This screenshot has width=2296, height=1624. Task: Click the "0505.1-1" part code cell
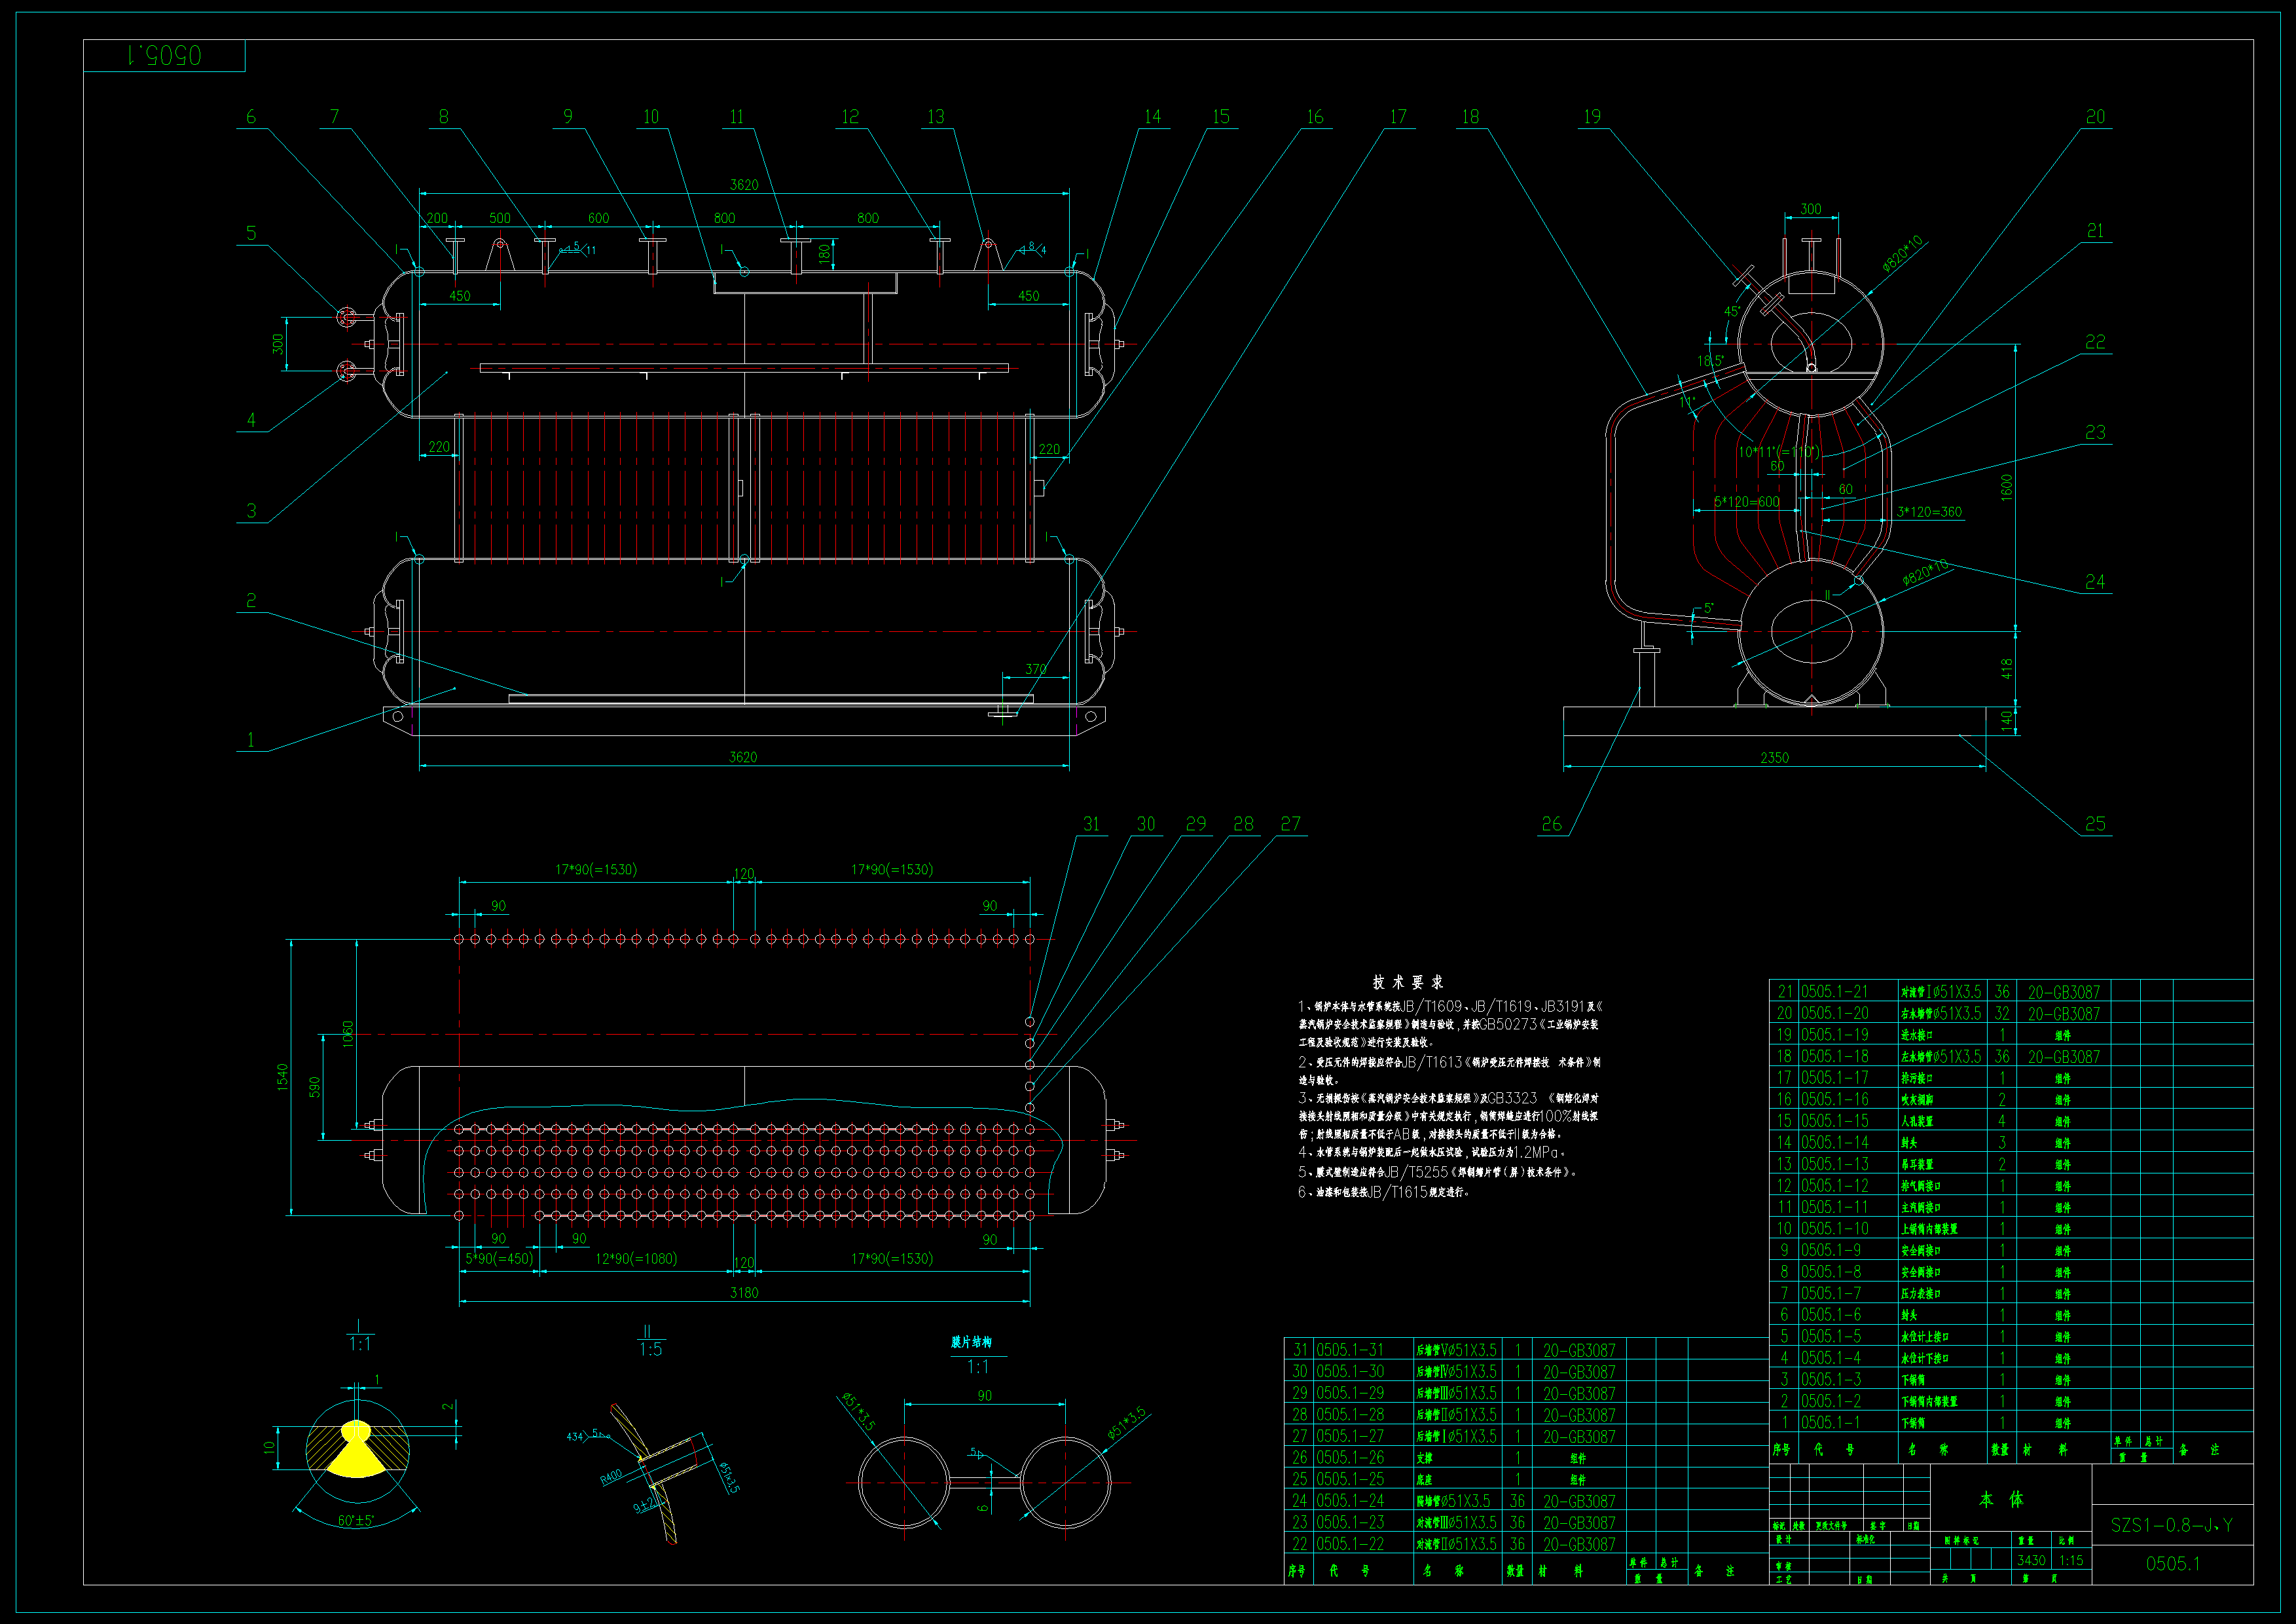pyautogui.click(x=1830, y=1422)
